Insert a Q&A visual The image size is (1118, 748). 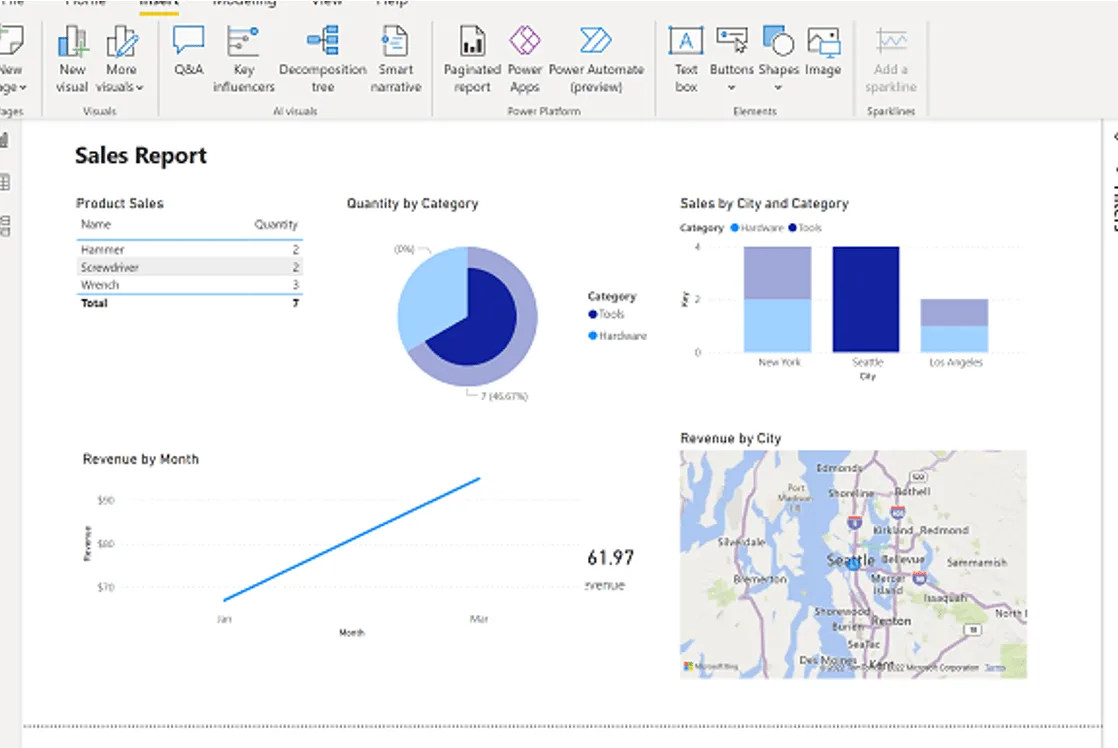189,50
